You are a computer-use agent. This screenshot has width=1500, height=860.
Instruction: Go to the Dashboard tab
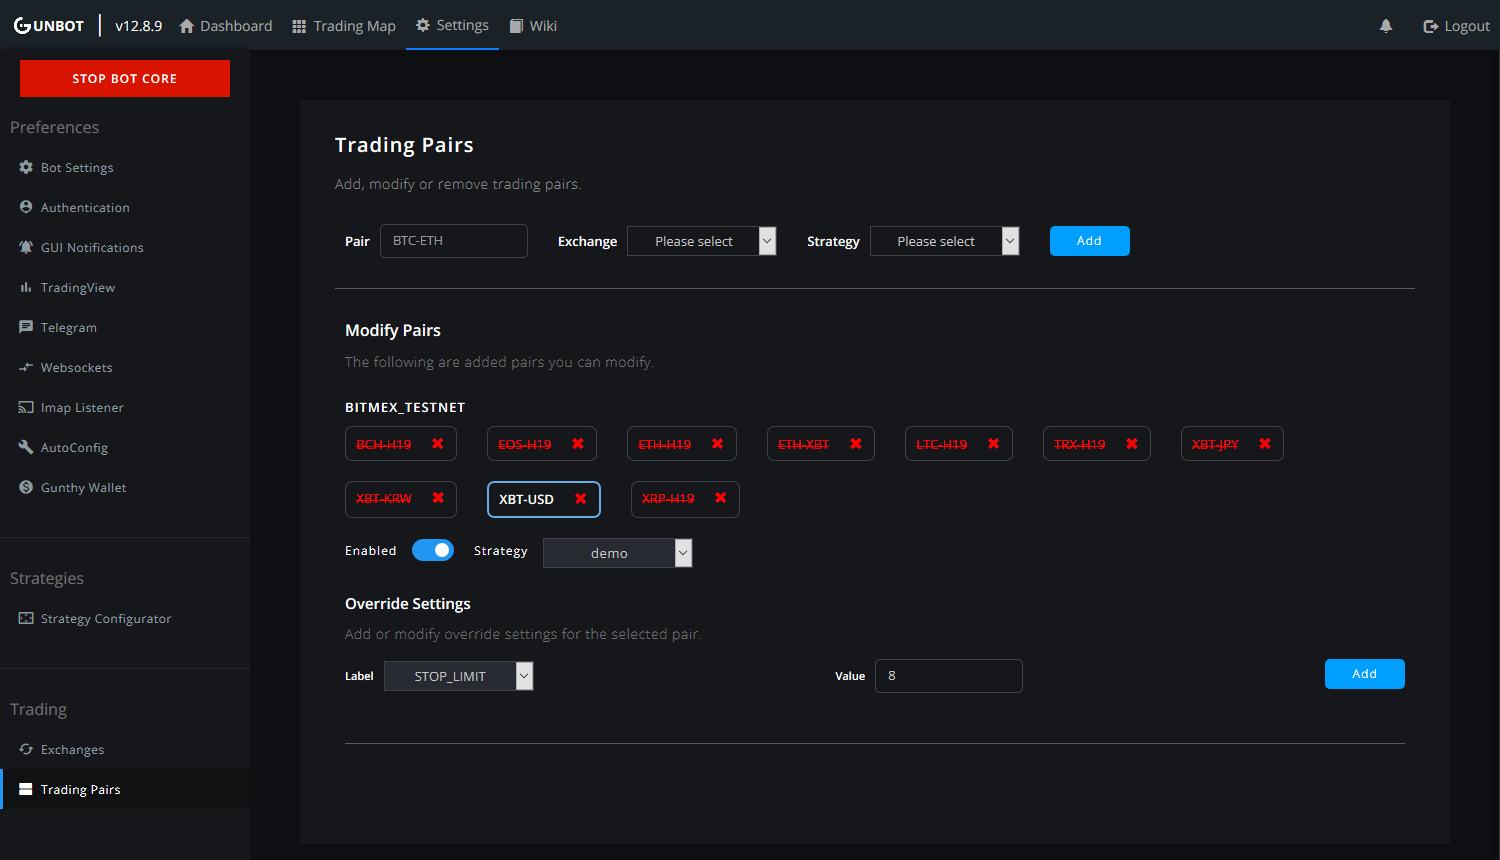click(226, 26)
